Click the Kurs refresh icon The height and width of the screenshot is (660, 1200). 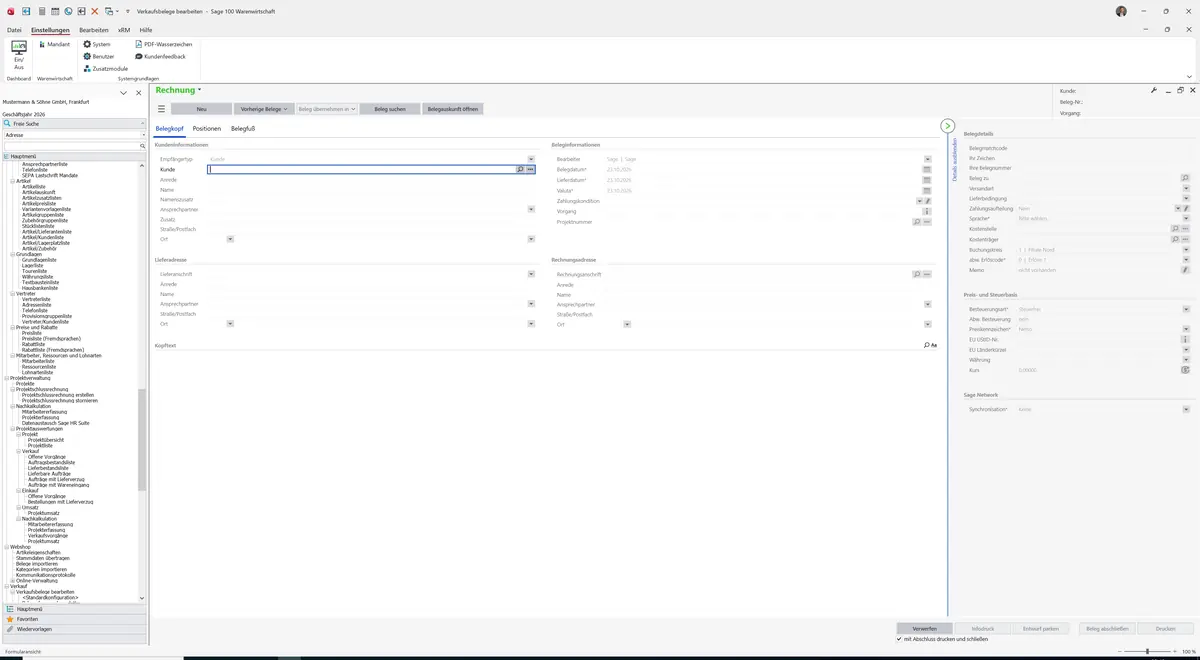pyautogui.click(x=1185, y=370)
